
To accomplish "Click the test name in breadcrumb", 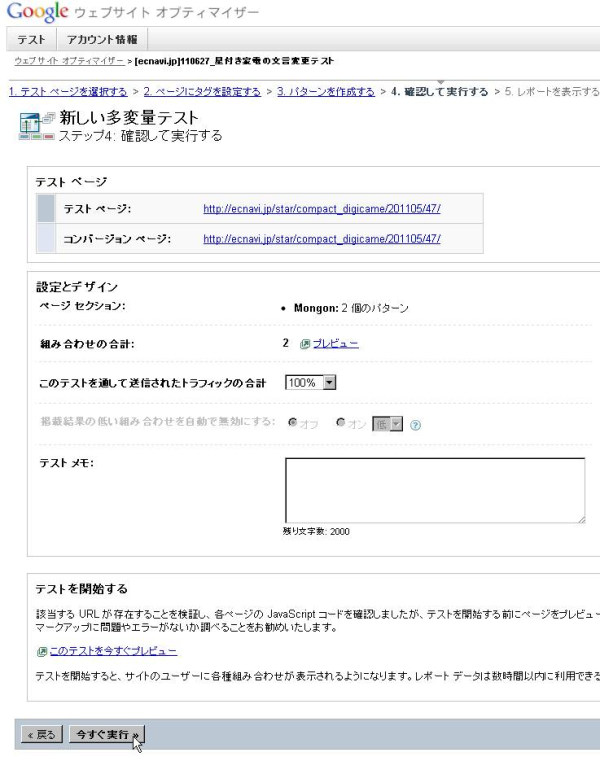I will (x=234, y=61).
